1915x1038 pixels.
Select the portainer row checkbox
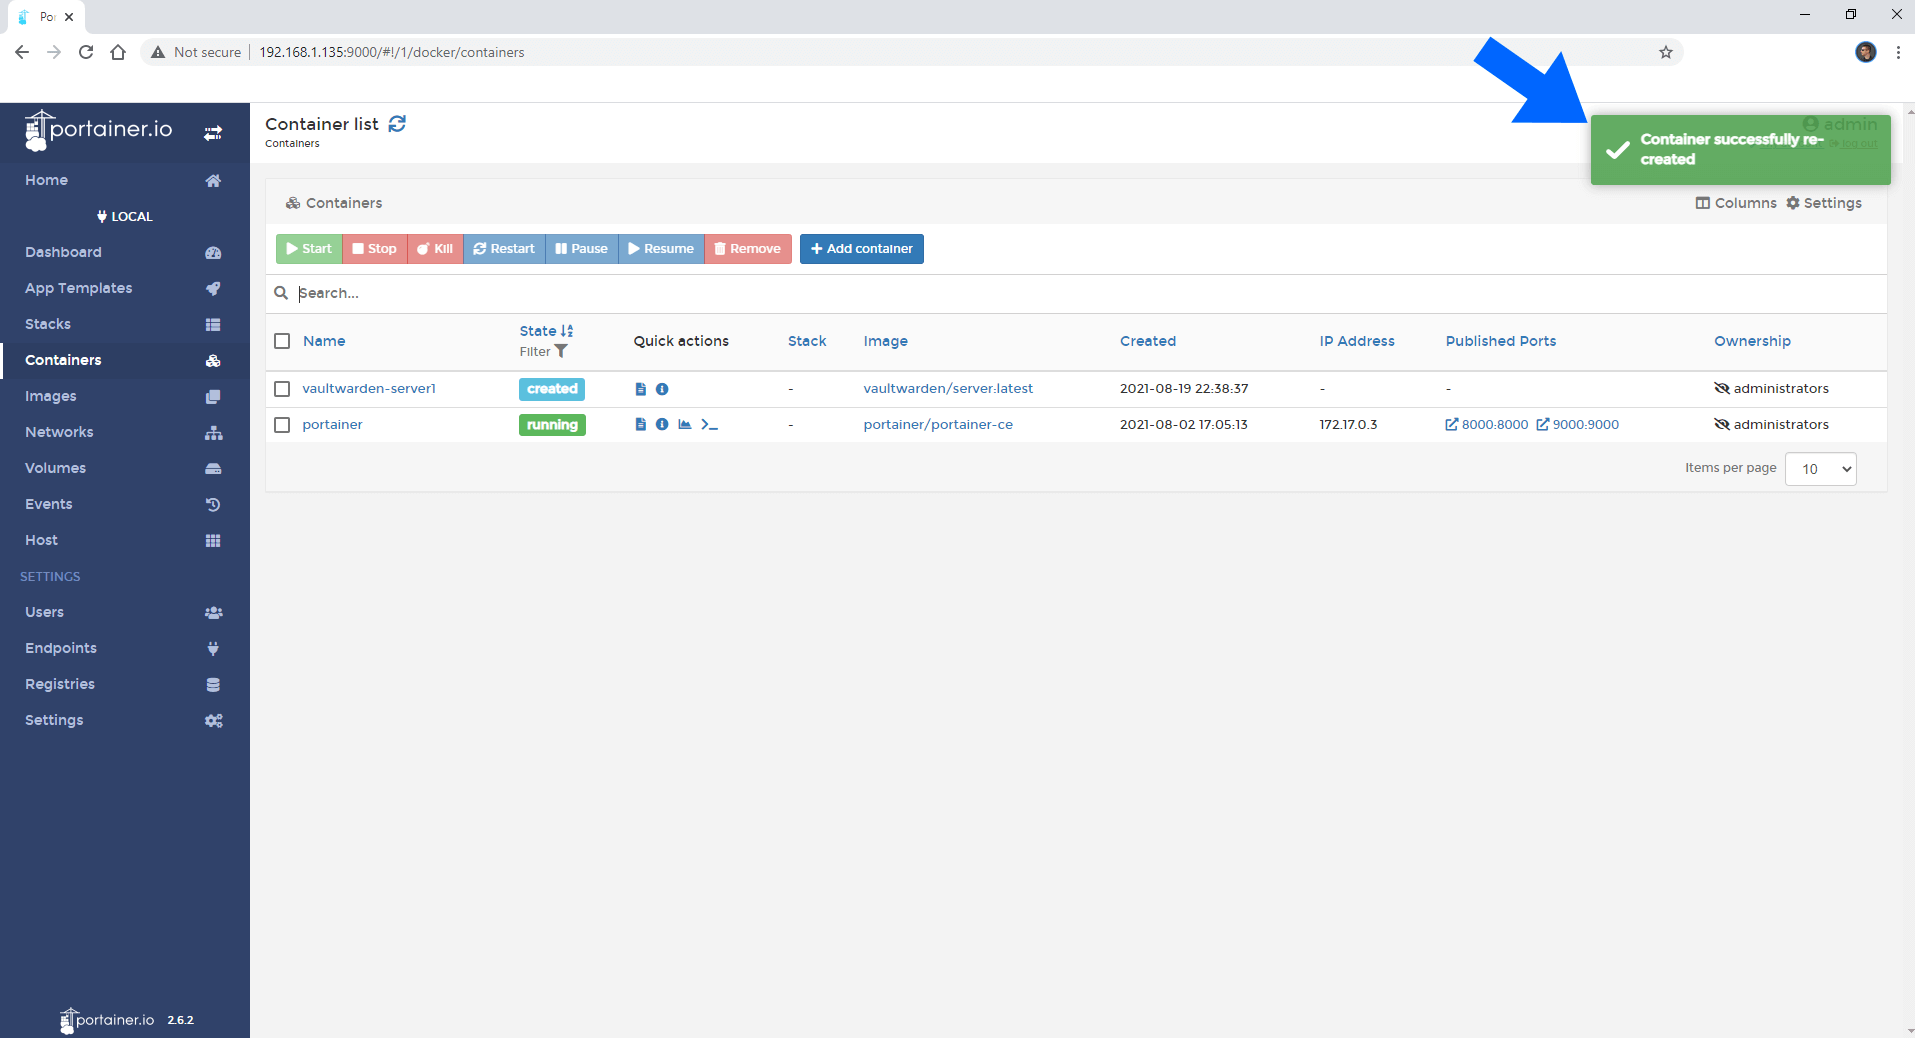282,425
